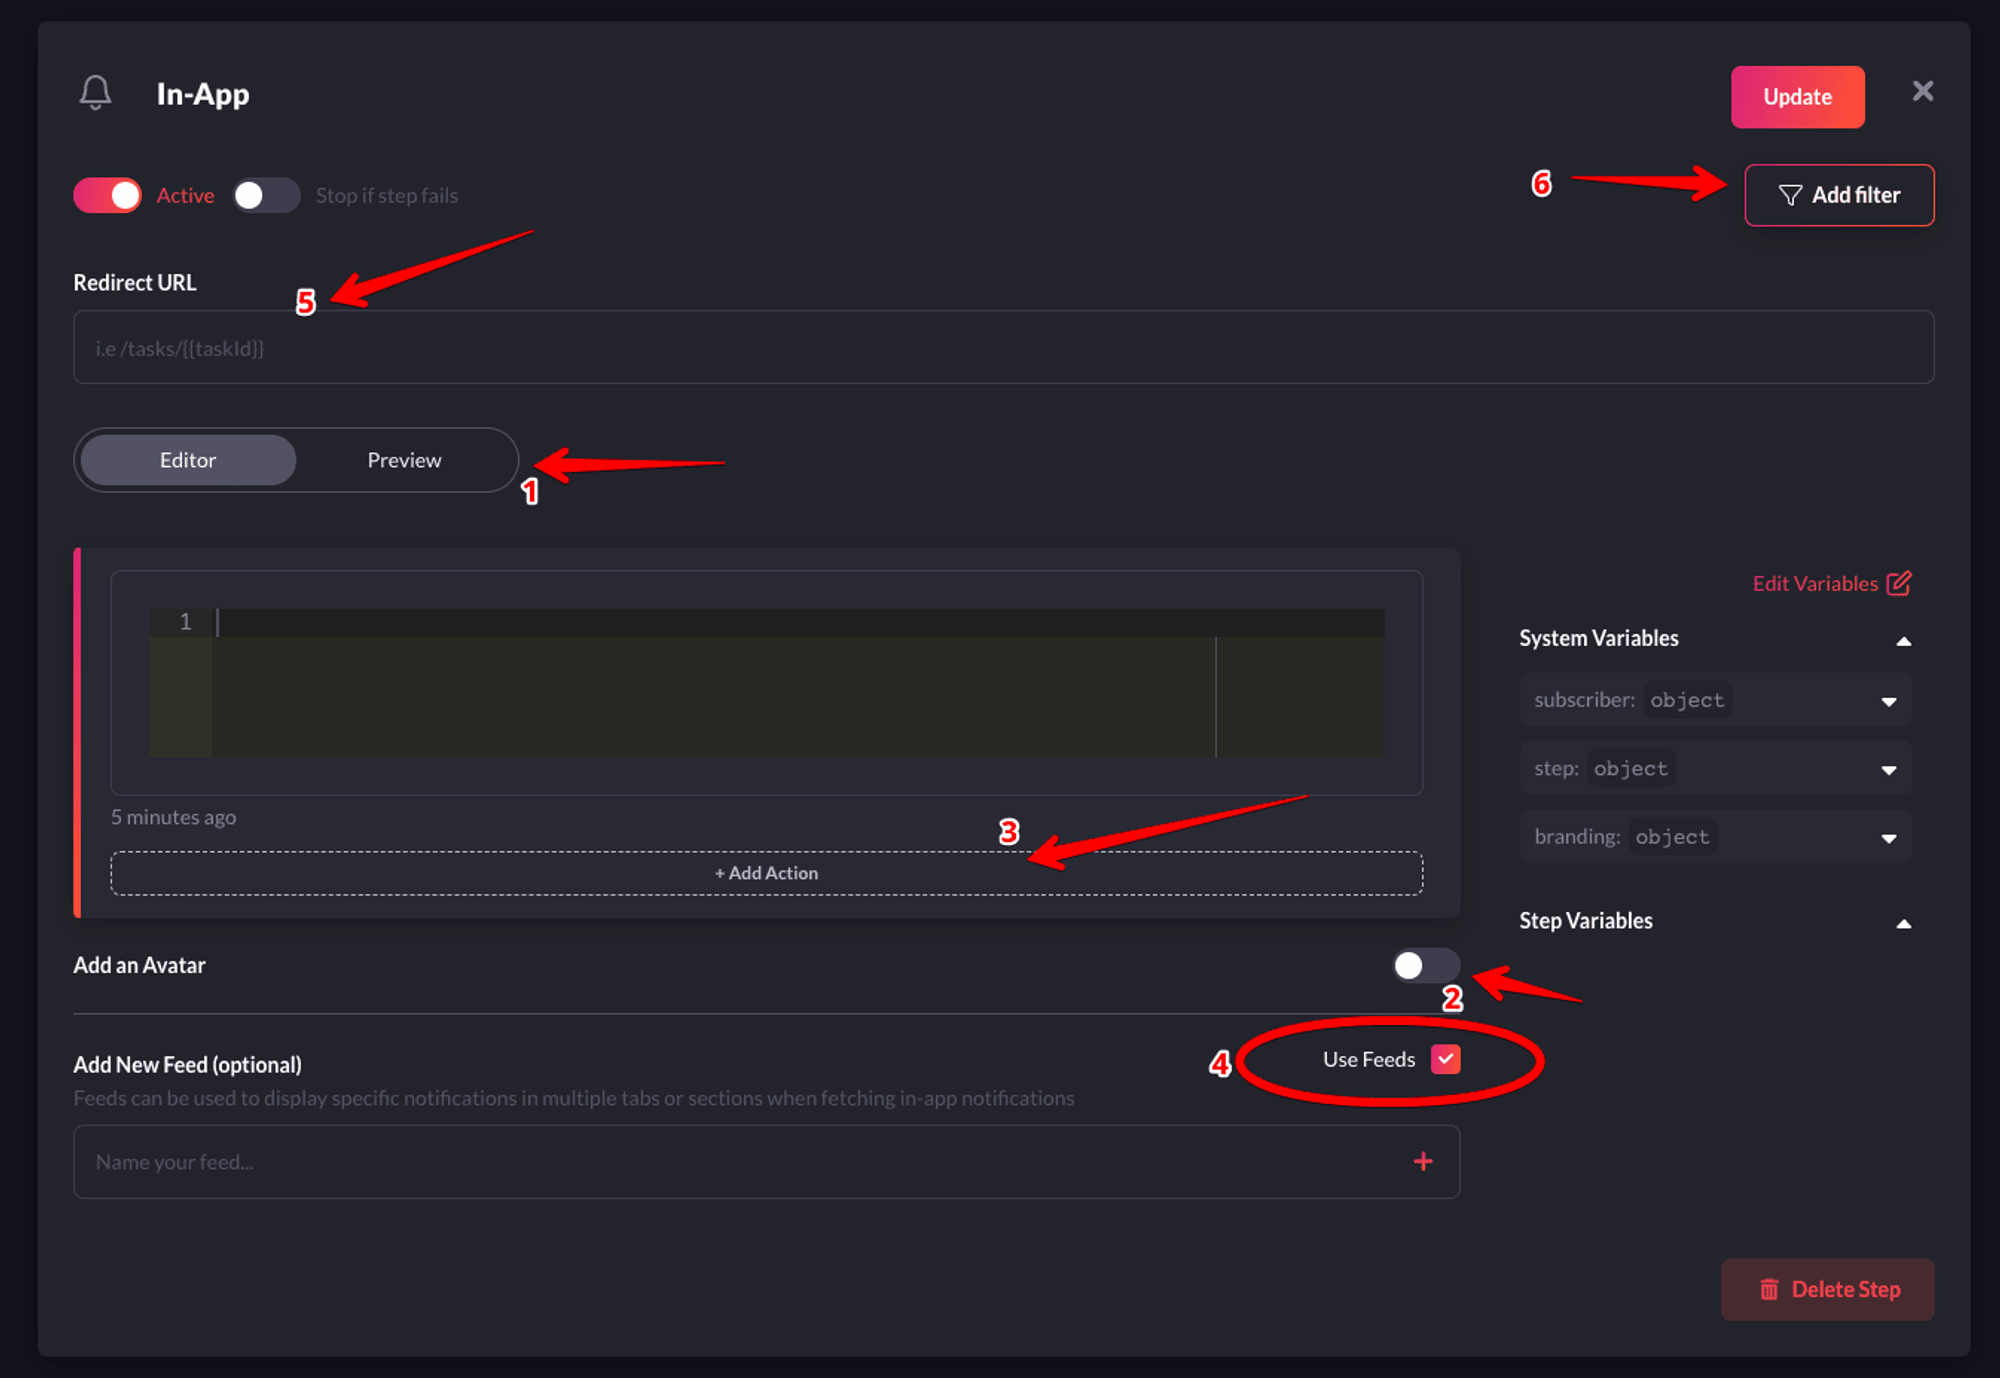The height and width of the screenshot is (1378, 2000).
Task: Click the + Add Action button
Action: 766,873
